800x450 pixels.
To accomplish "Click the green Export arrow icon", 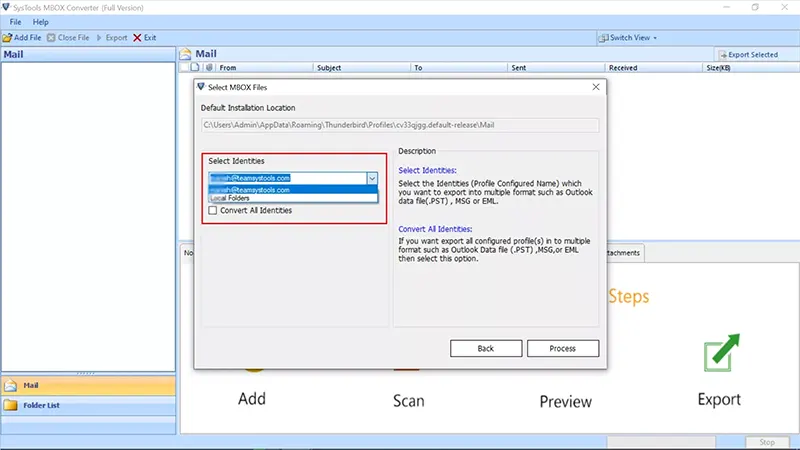I will coord(721,353).
